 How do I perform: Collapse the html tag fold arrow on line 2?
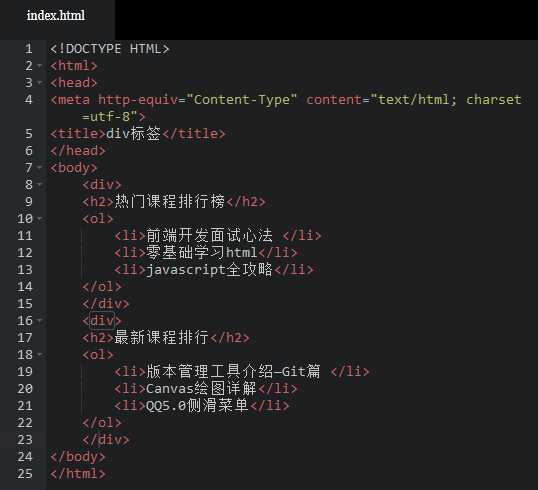(x=40, y=65)
